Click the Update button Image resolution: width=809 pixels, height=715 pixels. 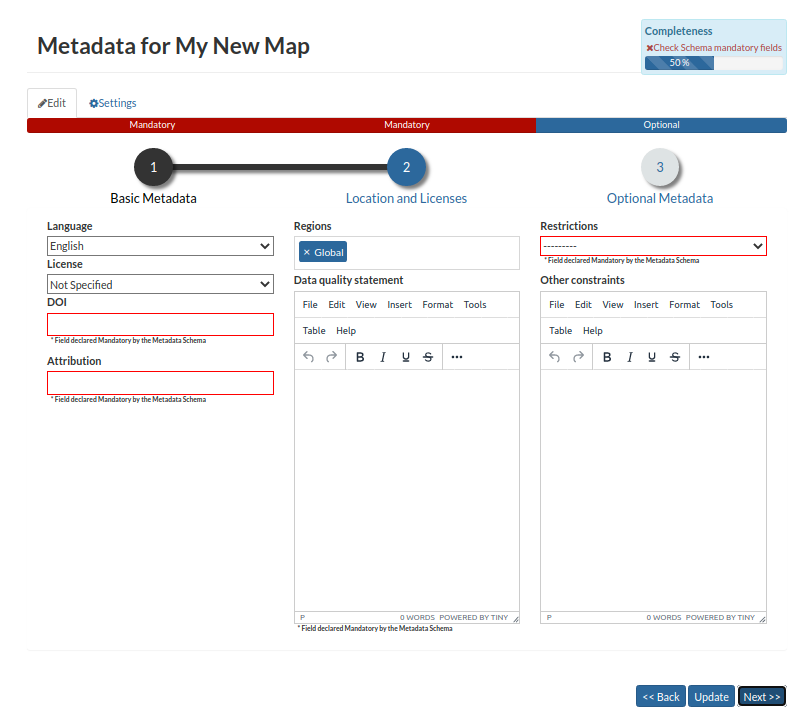click(x=711, y=696)
